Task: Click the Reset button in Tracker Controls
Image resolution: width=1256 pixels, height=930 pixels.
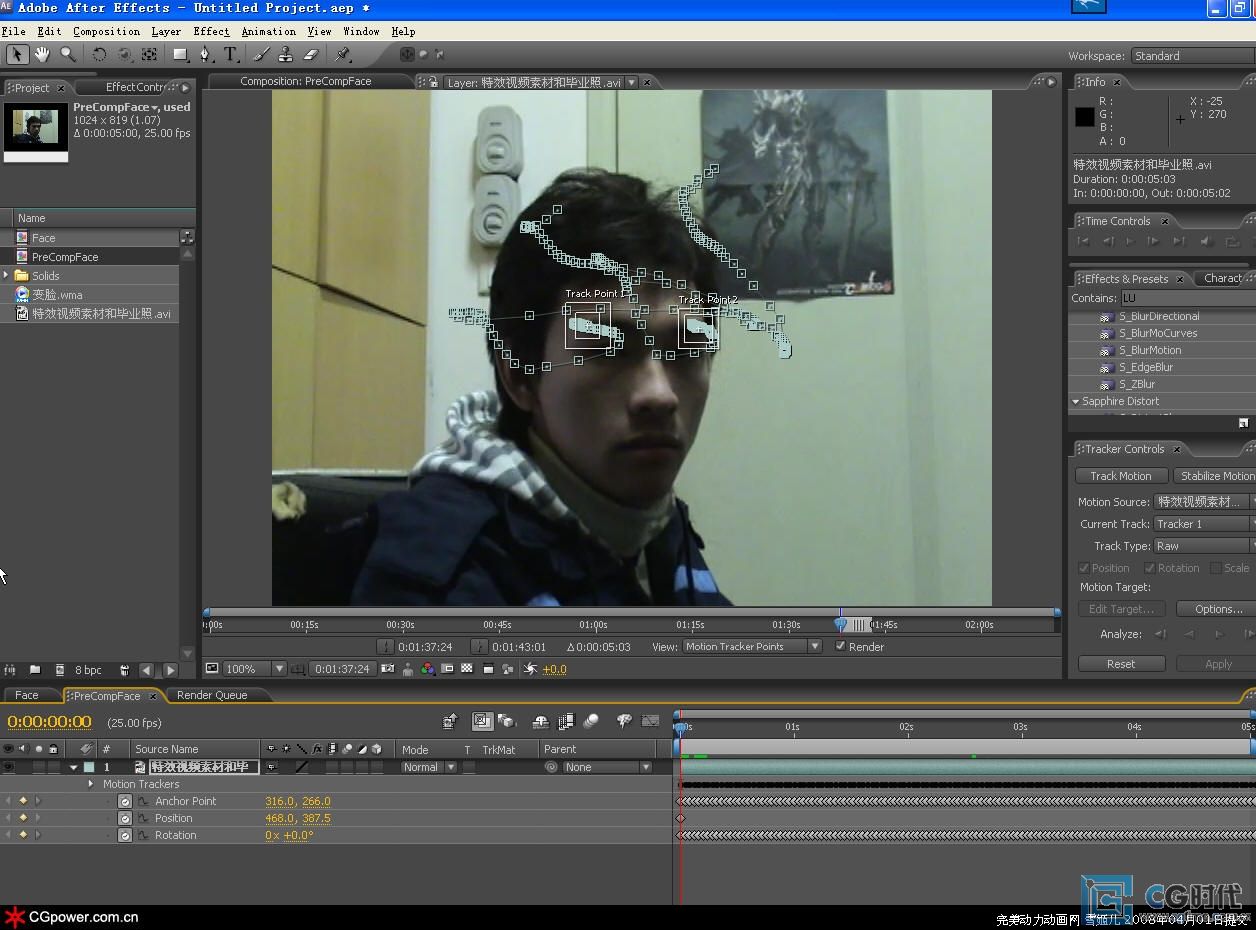Action: click(1121, 664)
